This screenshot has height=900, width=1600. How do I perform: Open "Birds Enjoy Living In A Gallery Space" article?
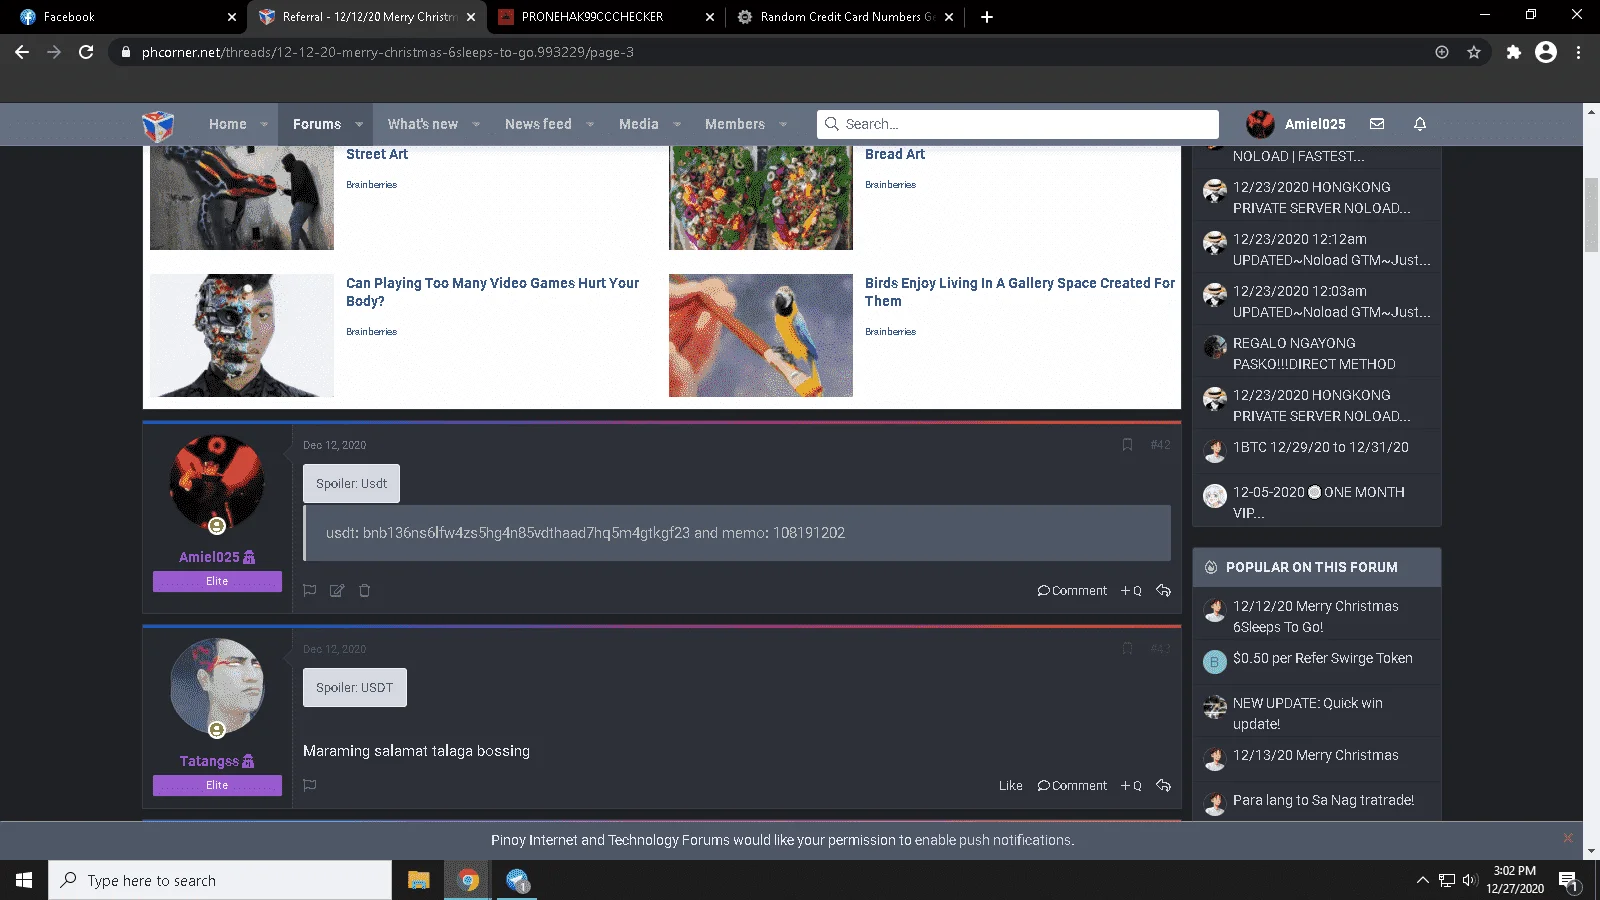(1020, 292)
